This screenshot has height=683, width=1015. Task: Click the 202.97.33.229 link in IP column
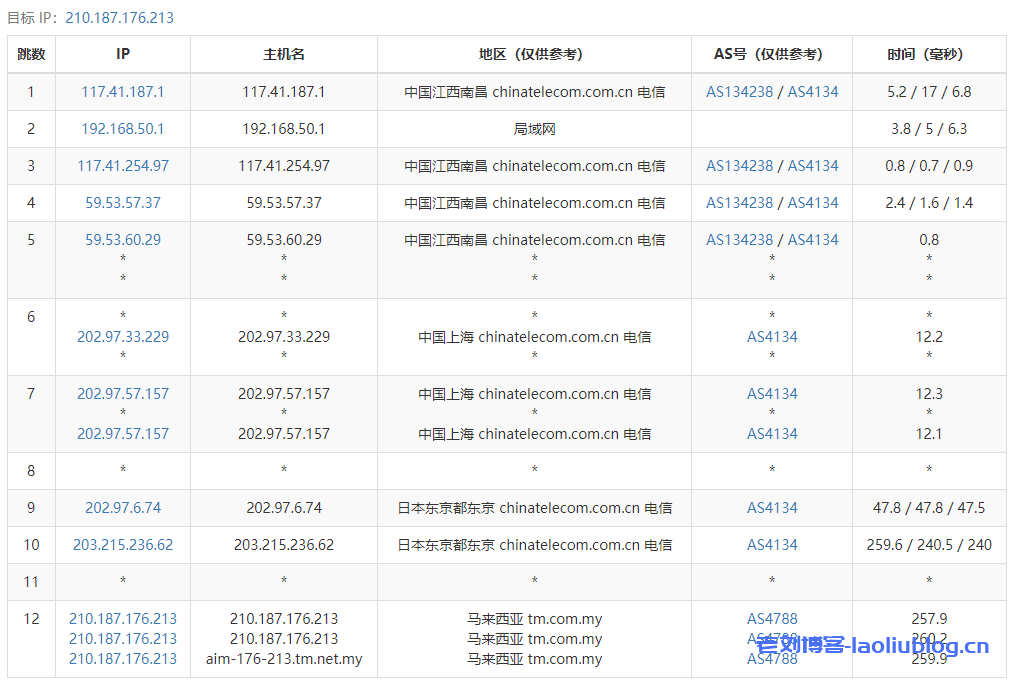pos(123,337)
